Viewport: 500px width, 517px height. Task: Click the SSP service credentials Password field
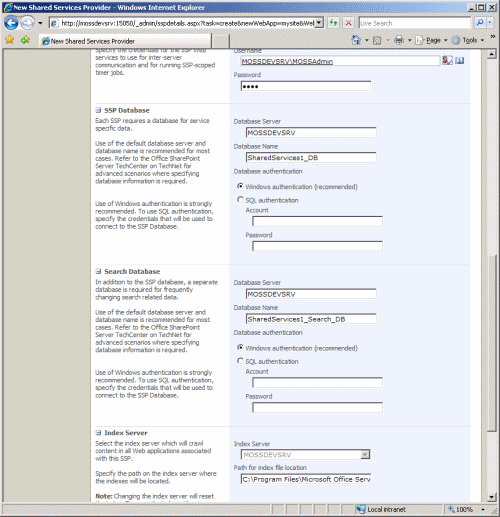(306, 86)
